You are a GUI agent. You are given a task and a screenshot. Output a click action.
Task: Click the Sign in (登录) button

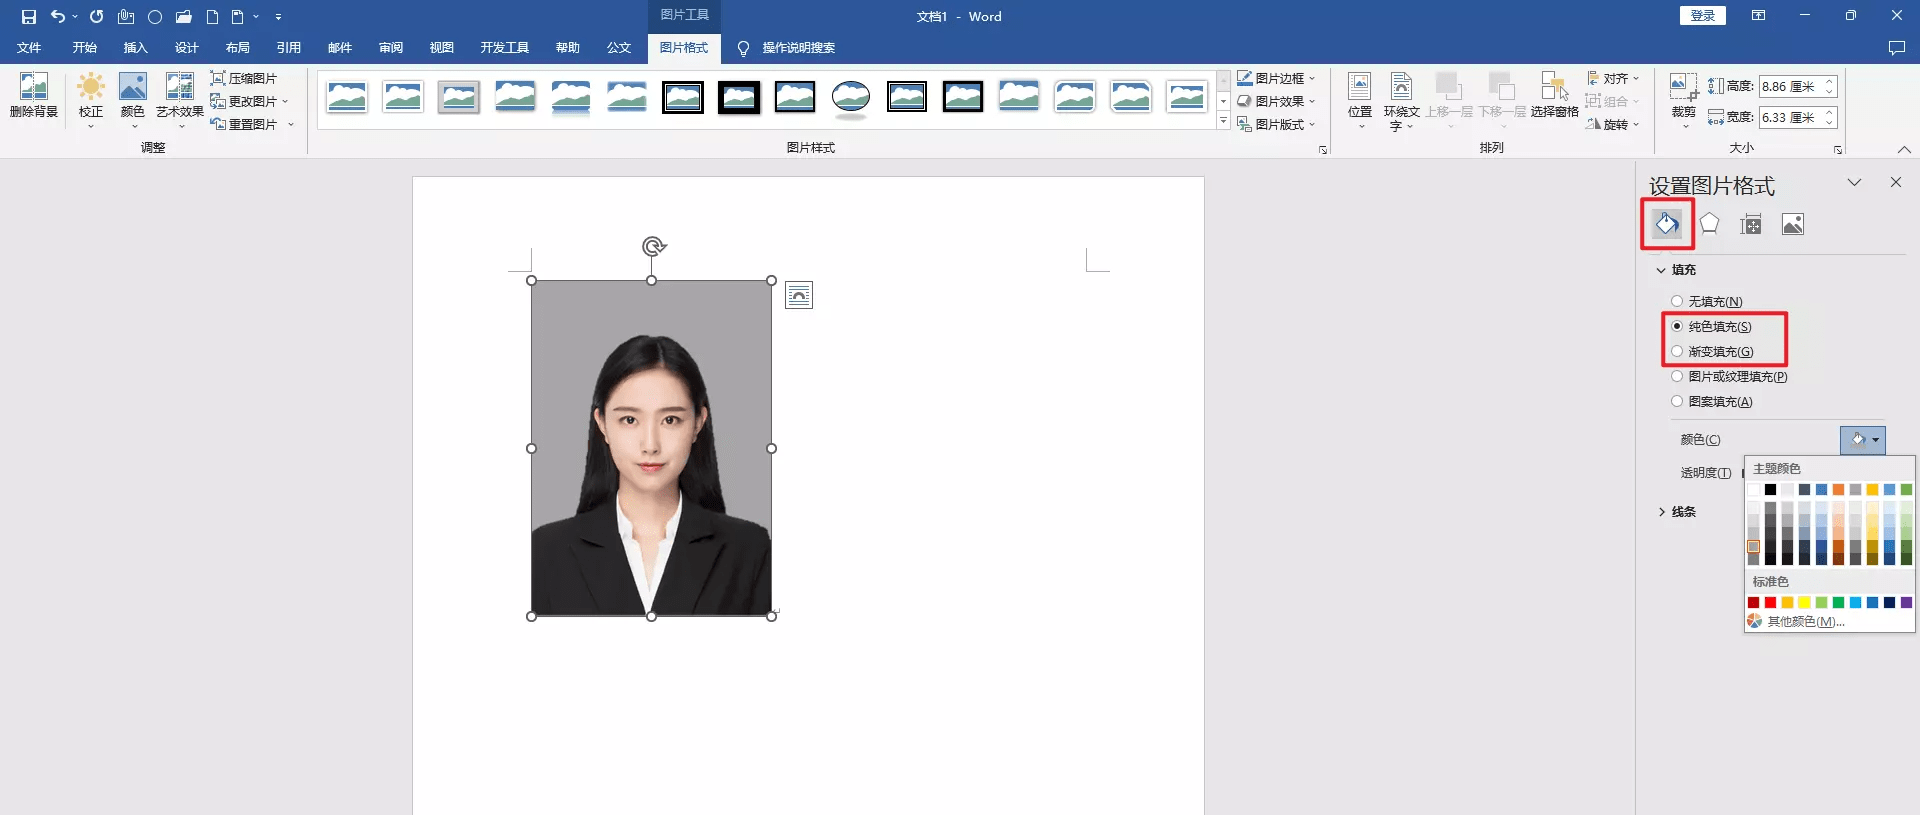pyautogui.click(x=1702, y=16)
